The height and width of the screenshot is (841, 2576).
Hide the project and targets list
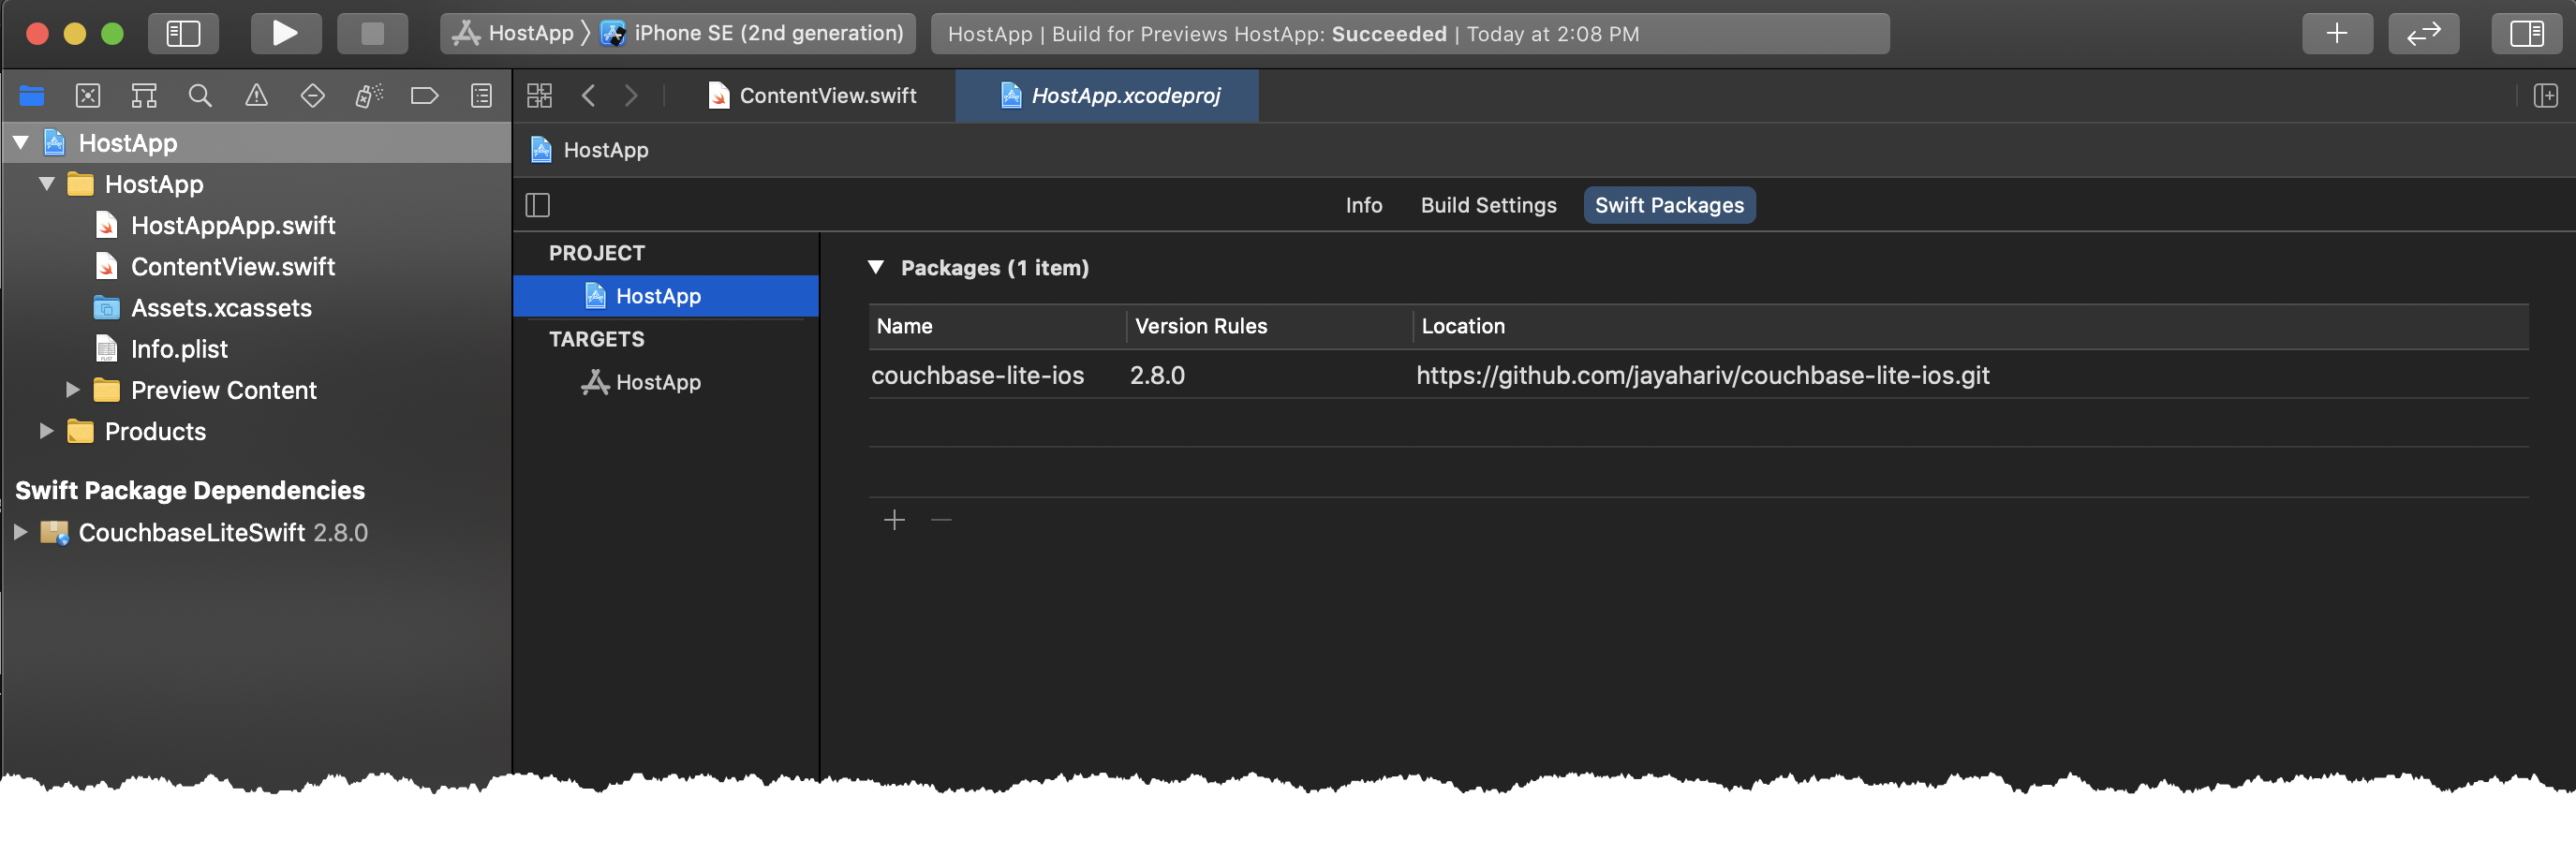coord(538,205)
